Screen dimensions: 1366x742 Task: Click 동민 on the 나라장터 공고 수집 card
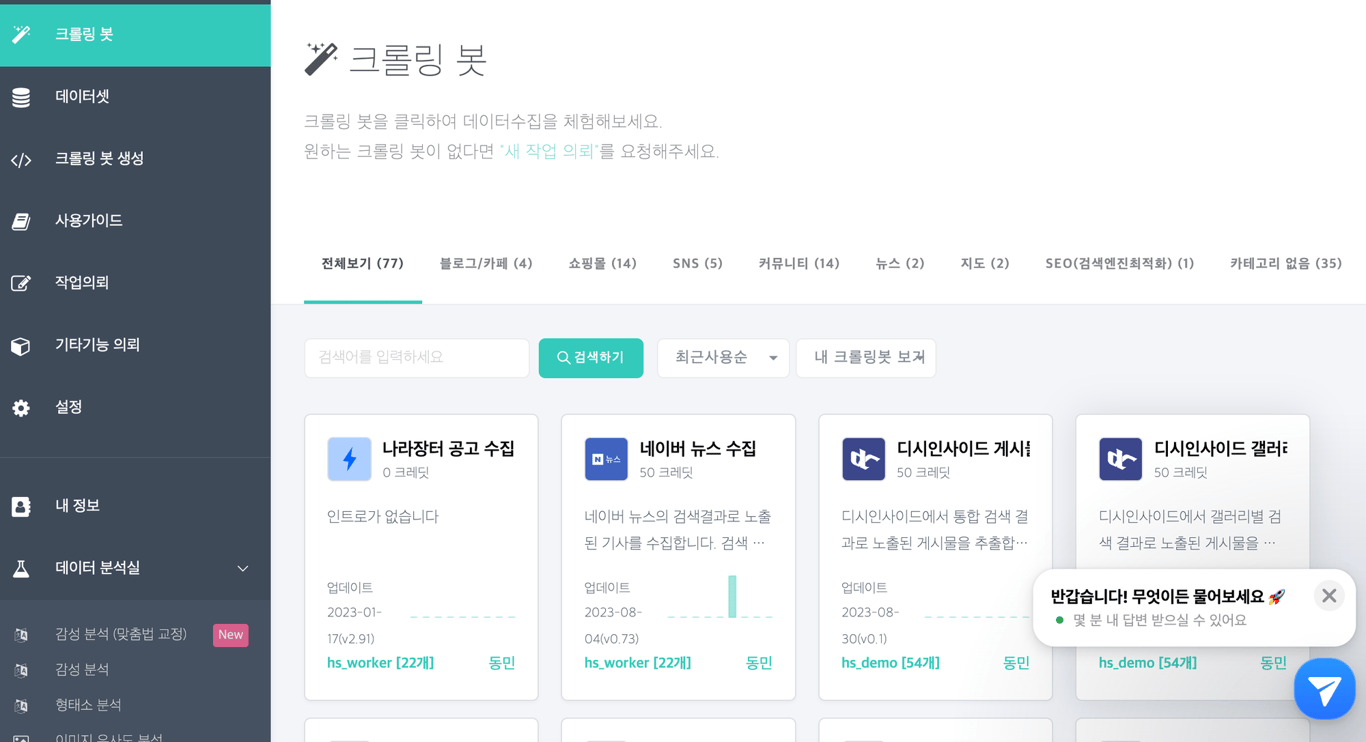(x=502, y=663)
